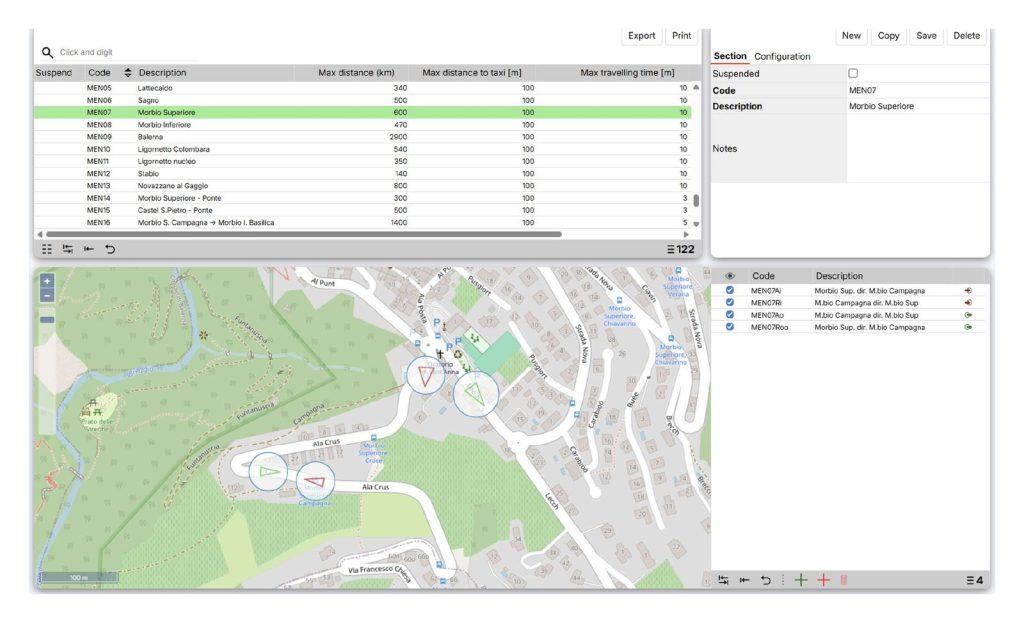The image size is (1024, 623).
Task: Uncheck visibility for MEN07Ao
Action: pyautogui.click(x=729, y=315)
